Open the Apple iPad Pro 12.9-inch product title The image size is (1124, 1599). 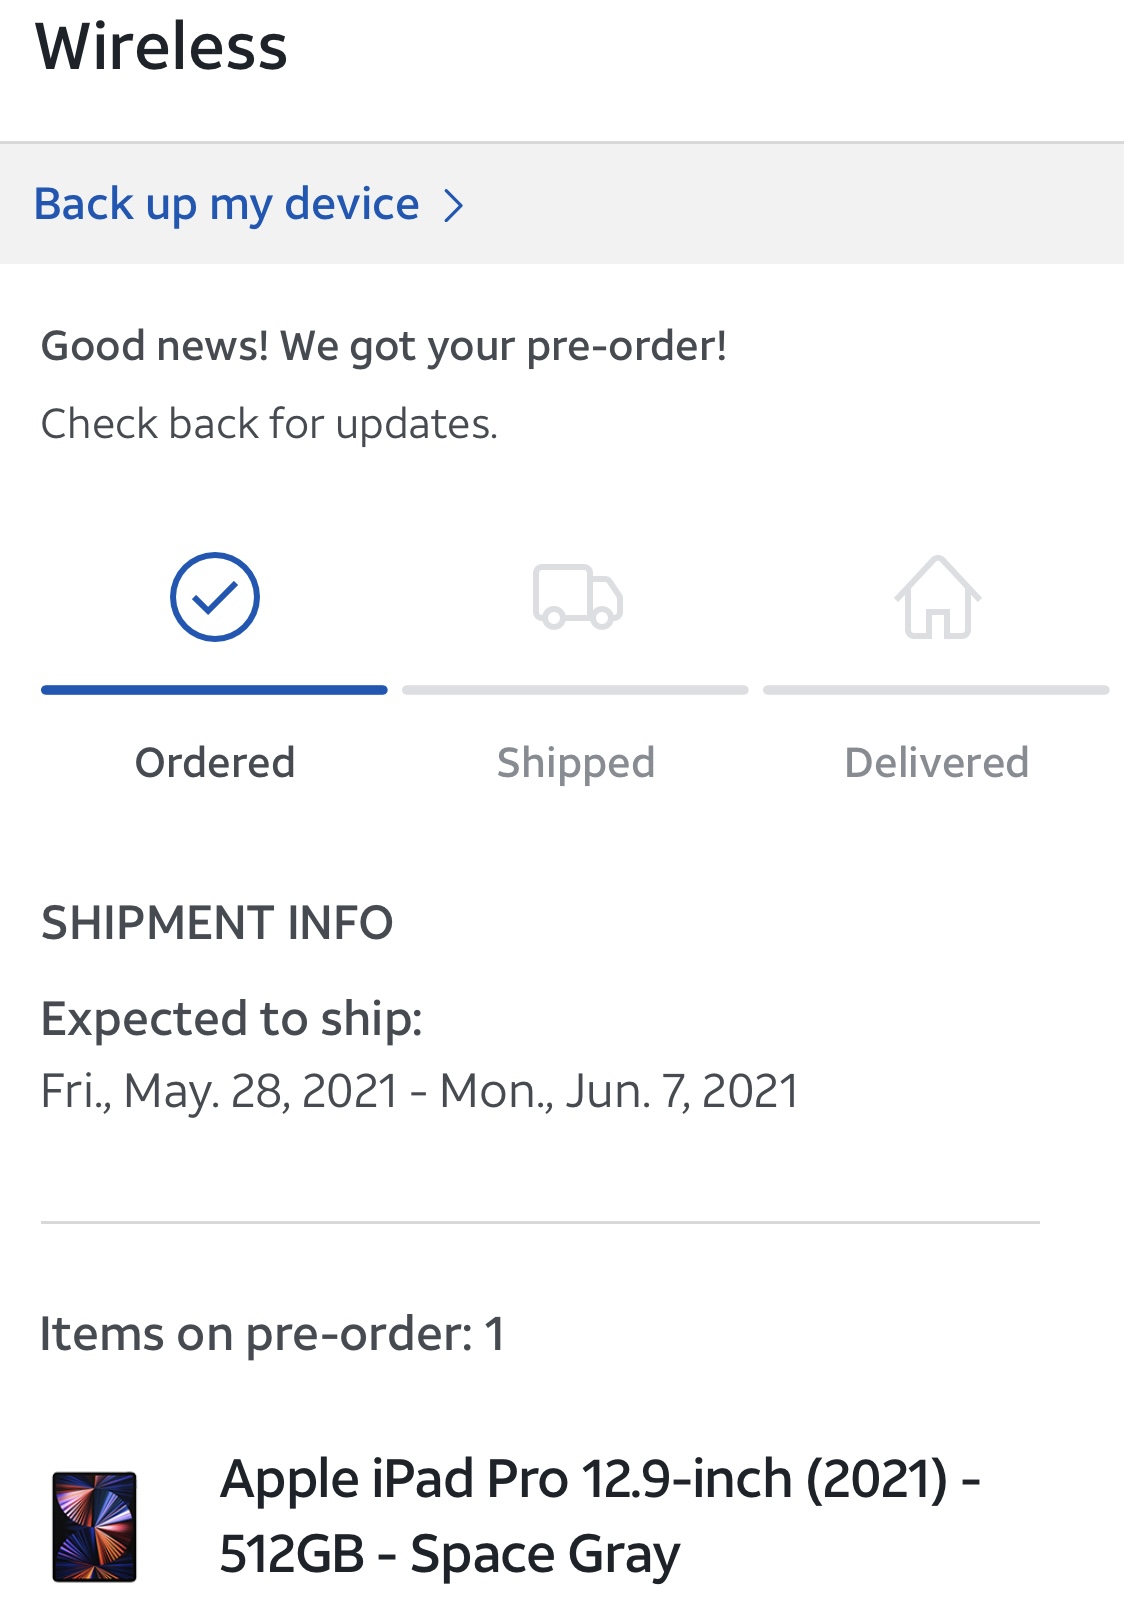click(x=599, y=1516)
